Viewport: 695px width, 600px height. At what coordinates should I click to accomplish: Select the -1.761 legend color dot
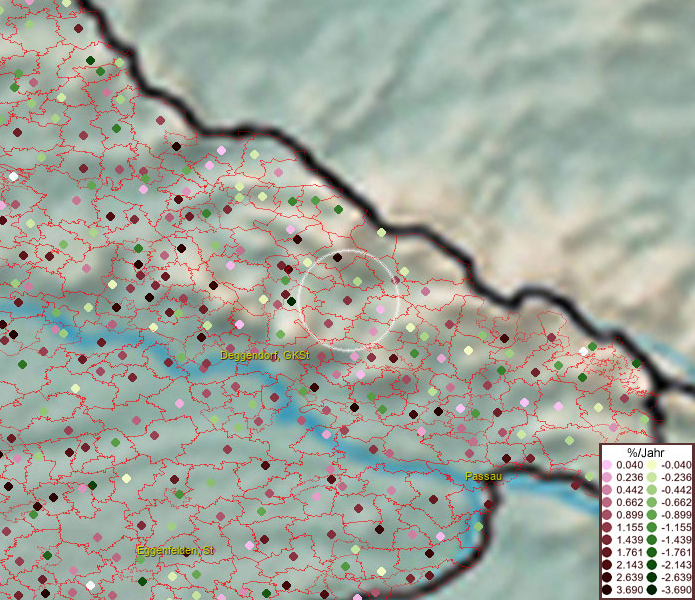pos(652,553)
